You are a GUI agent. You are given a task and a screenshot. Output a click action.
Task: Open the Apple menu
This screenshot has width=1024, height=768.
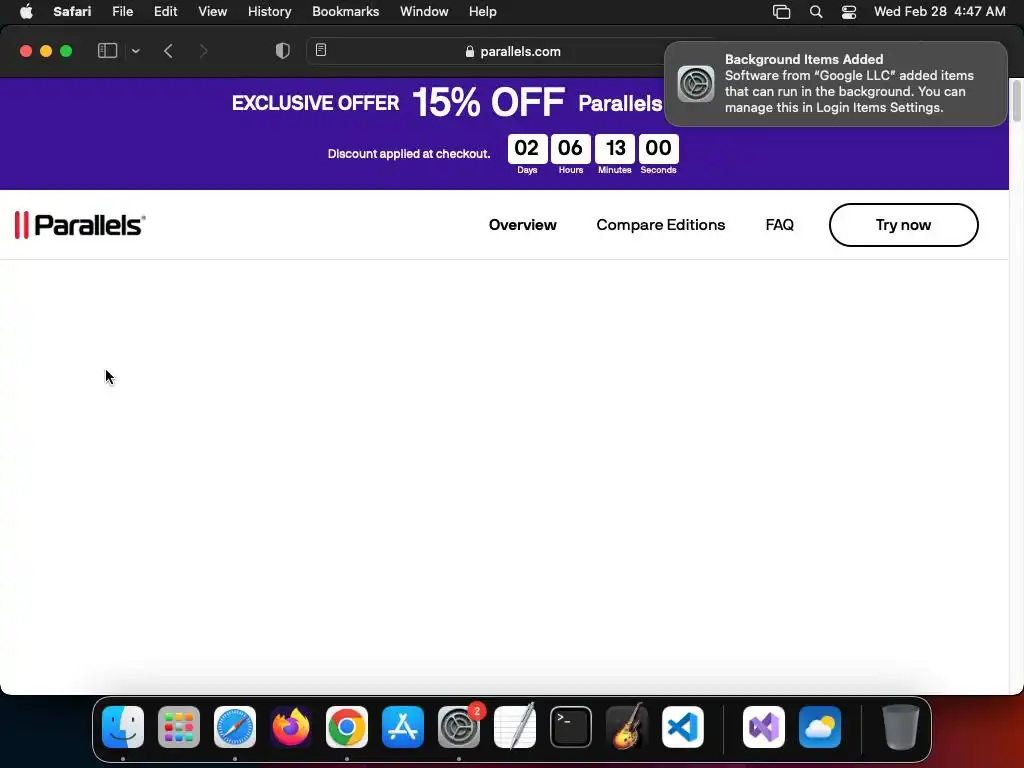point(26,11)
